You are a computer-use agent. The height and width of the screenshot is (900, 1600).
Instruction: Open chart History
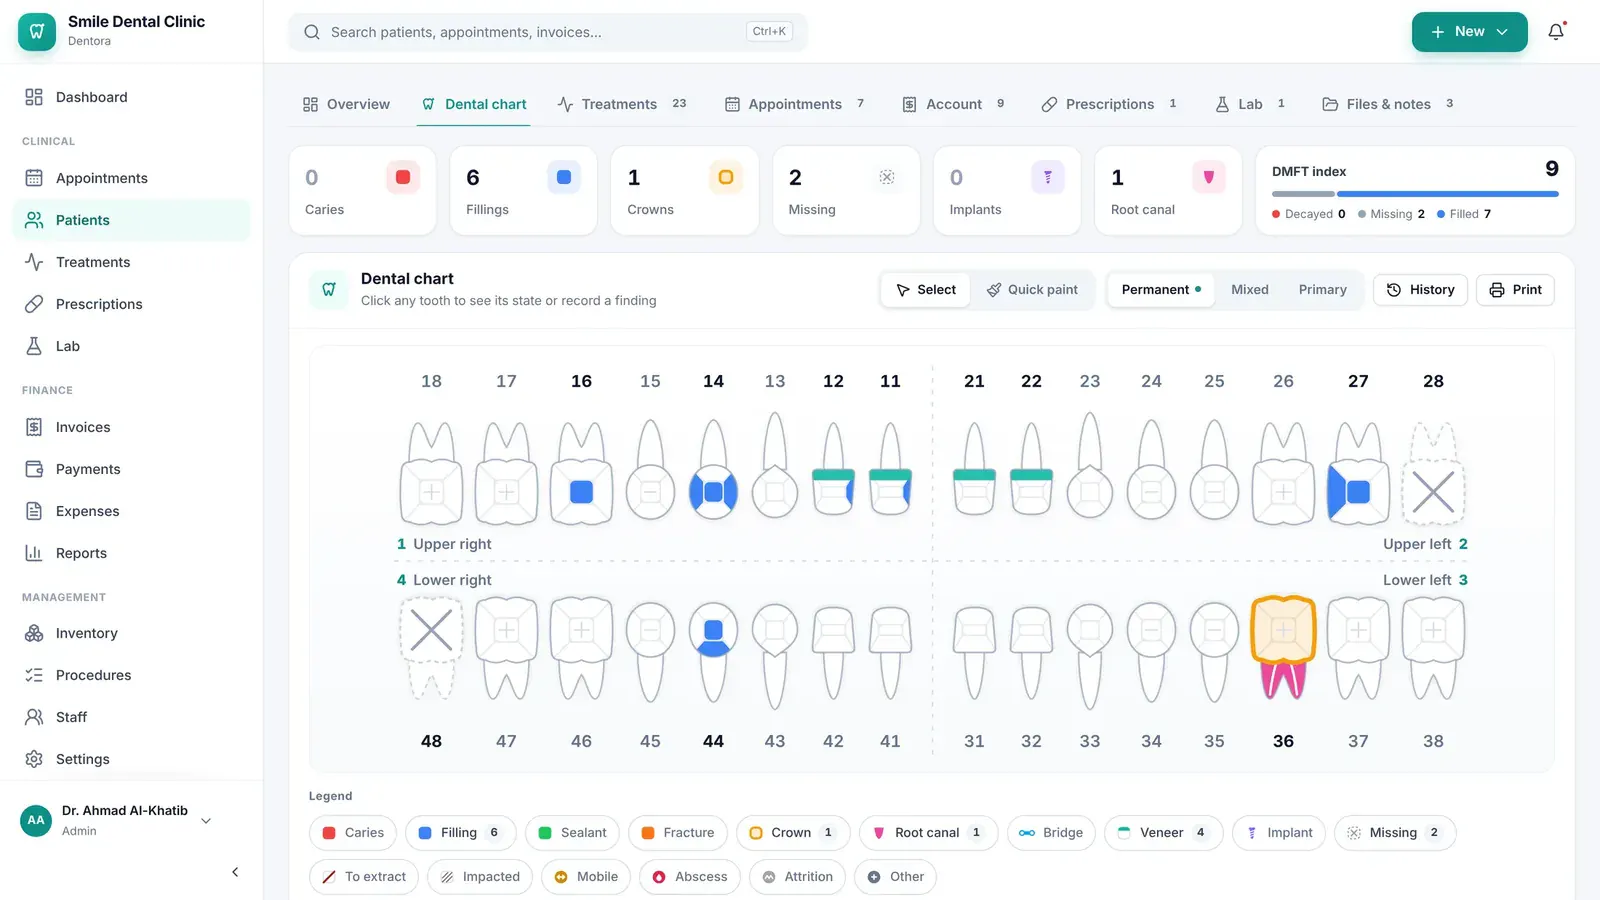click(x=1420, y=290)
